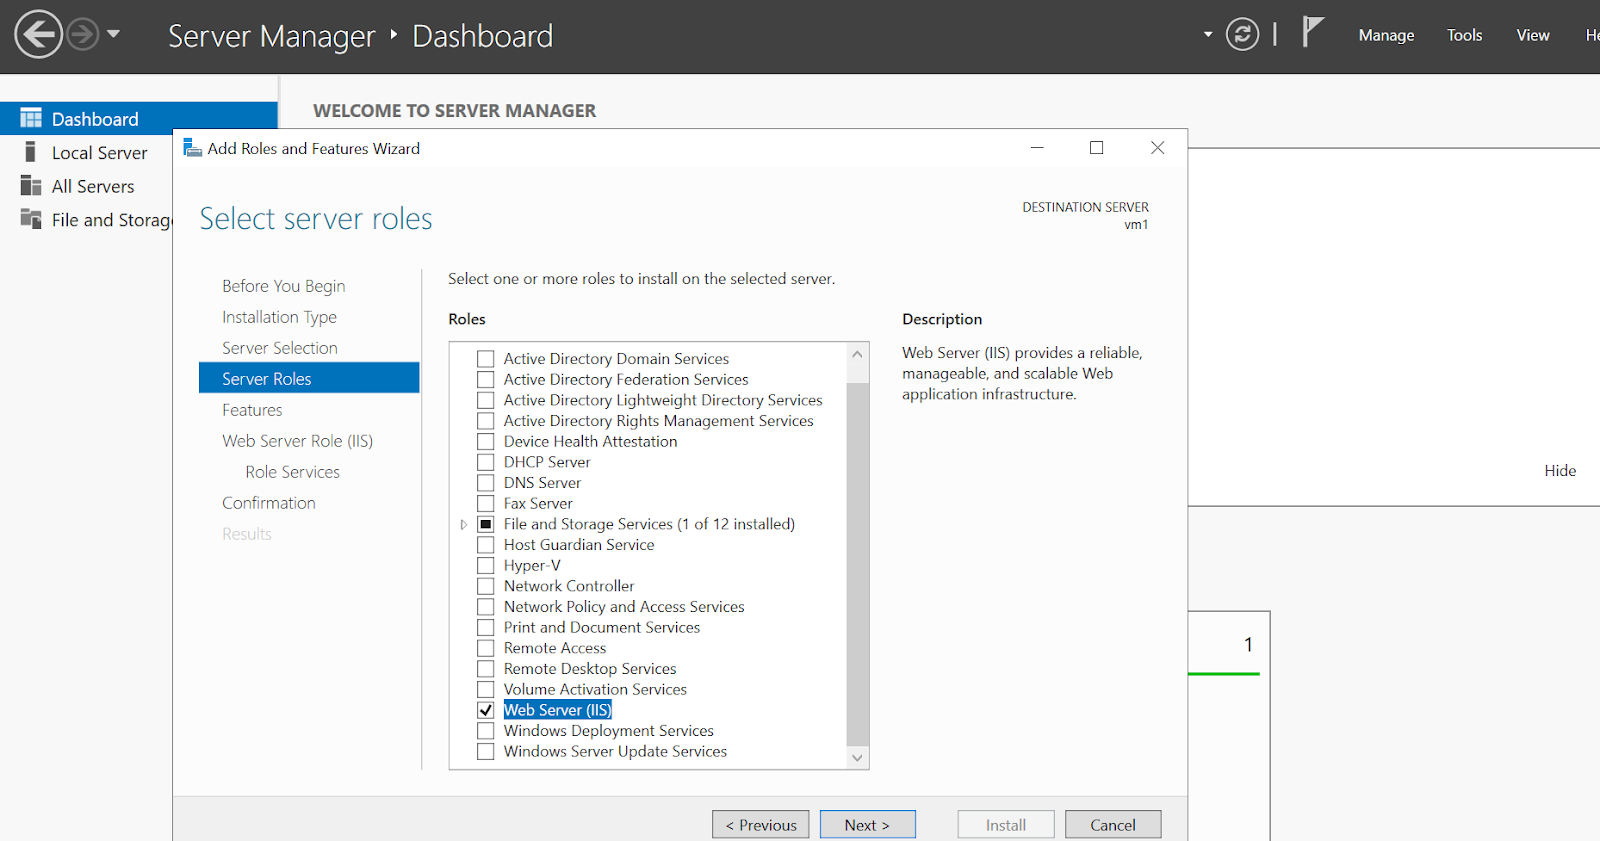Check Active Directory Federation Services
Screen dimensions: 1600x841
[x=486, y=380]
